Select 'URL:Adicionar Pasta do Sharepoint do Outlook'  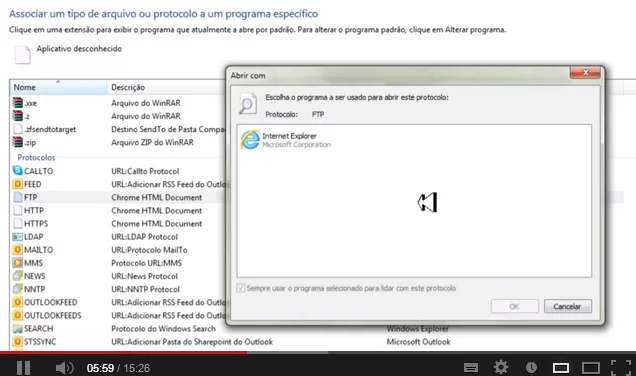(192, 342)
